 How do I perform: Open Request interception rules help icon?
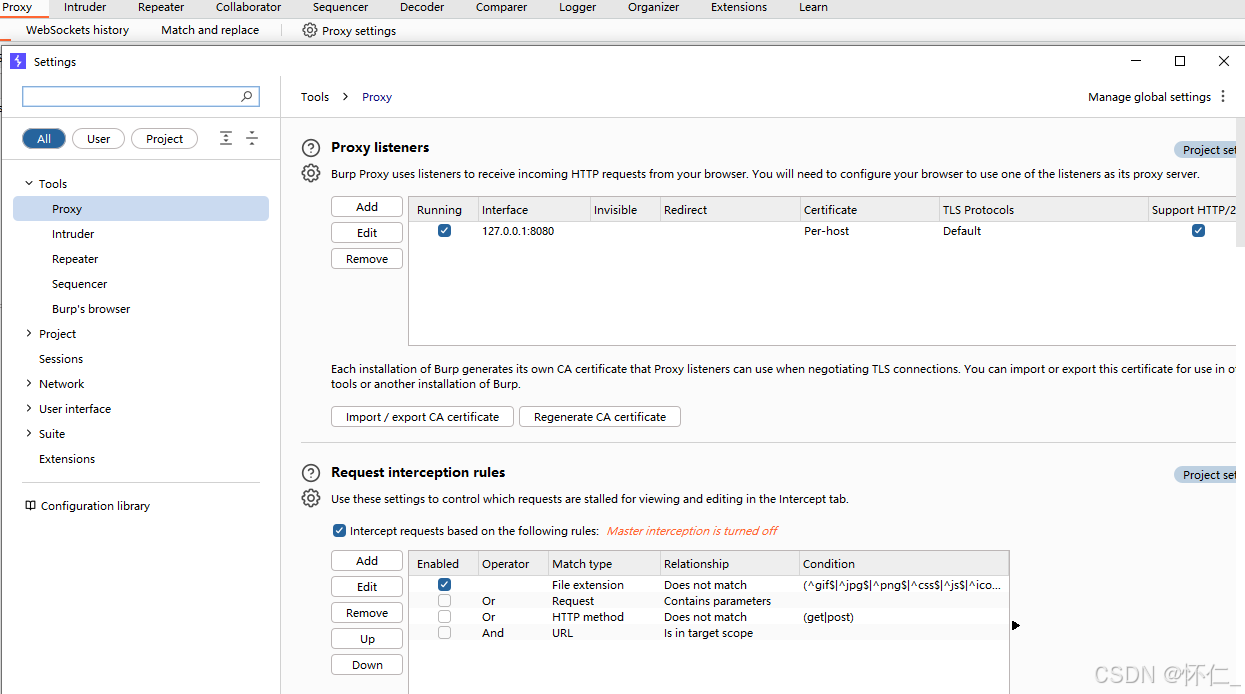[x=311, y=473]
